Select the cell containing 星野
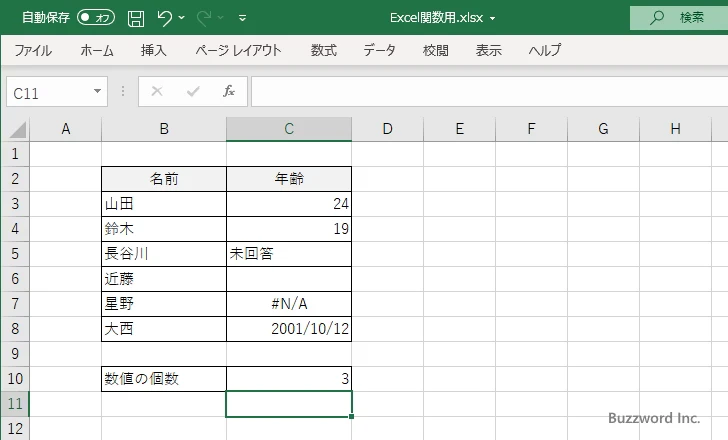This screenshot has width=728, height=440. click(164, 304)
